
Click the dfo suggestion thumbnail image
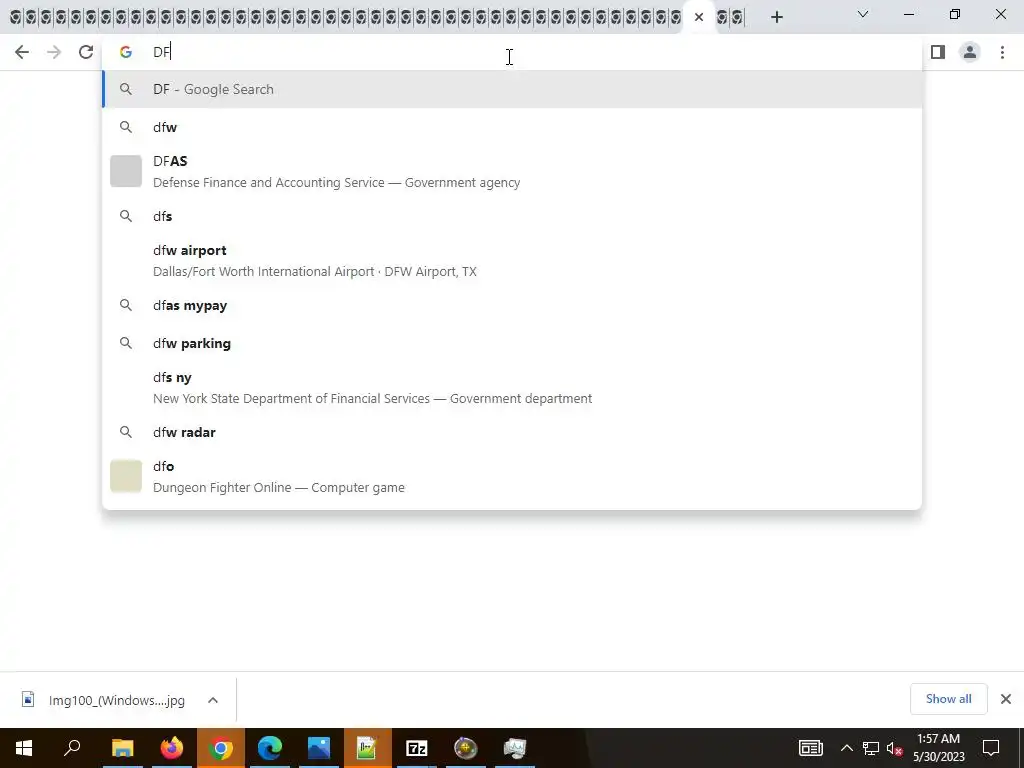click(126, 476)
